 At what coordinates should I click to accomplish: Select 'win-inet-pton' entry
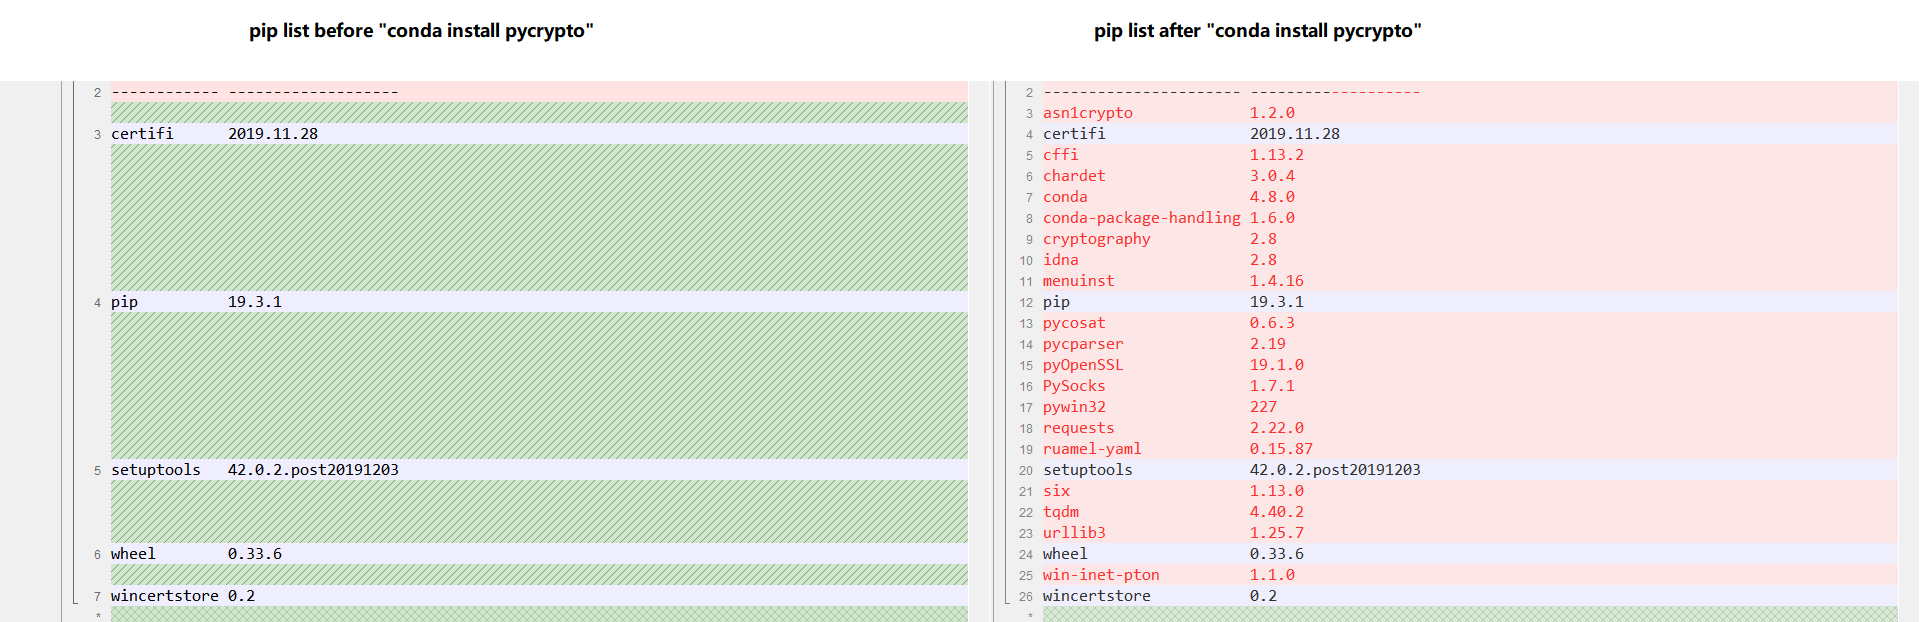click(1101, 575)
